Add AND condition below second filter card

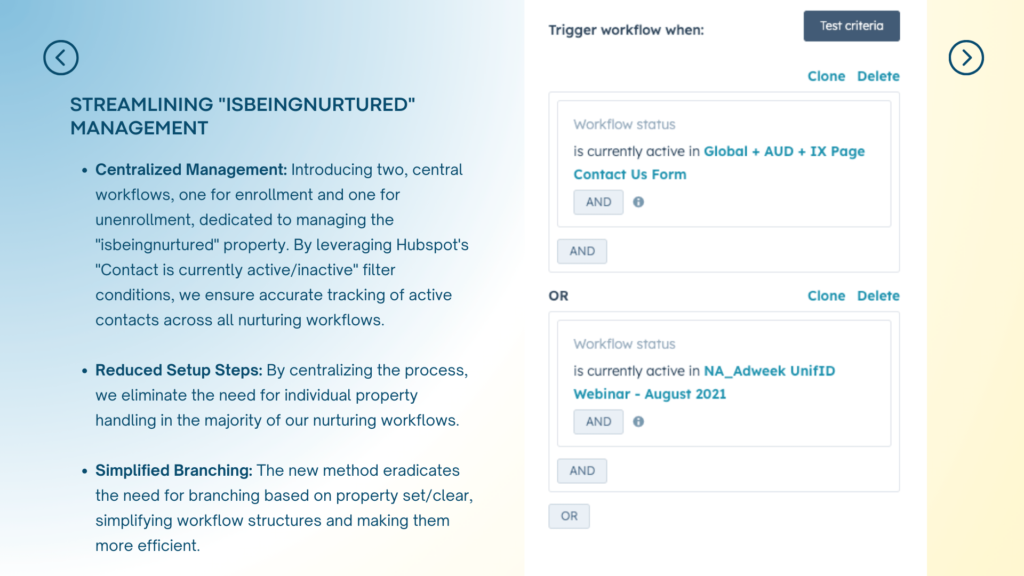click(582, 471)
